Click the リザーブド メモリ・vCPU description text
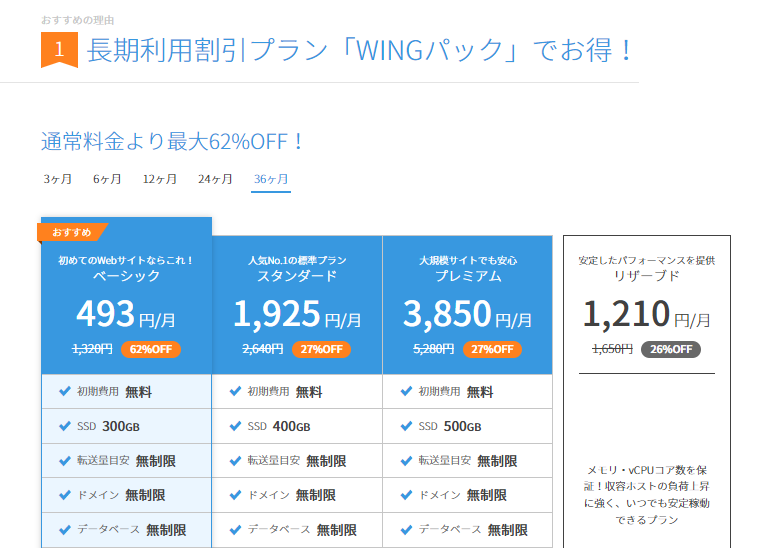Viewport: 765px width, 548px height. pos(646,495)
